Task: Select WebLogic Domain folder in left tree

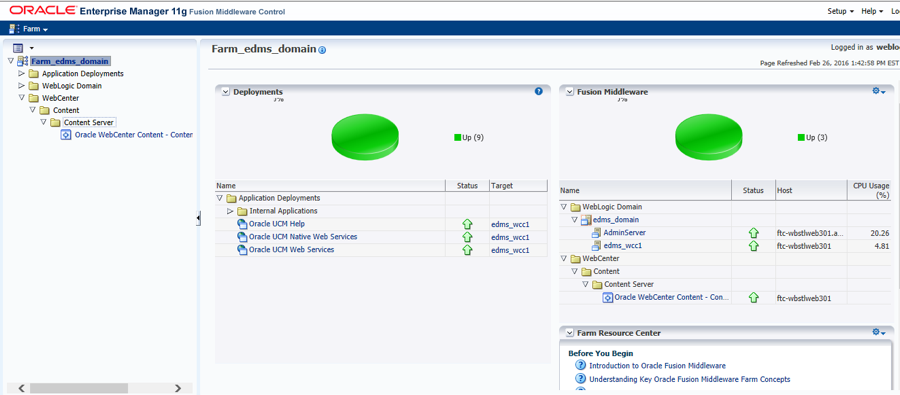Action: coord(72,86)
